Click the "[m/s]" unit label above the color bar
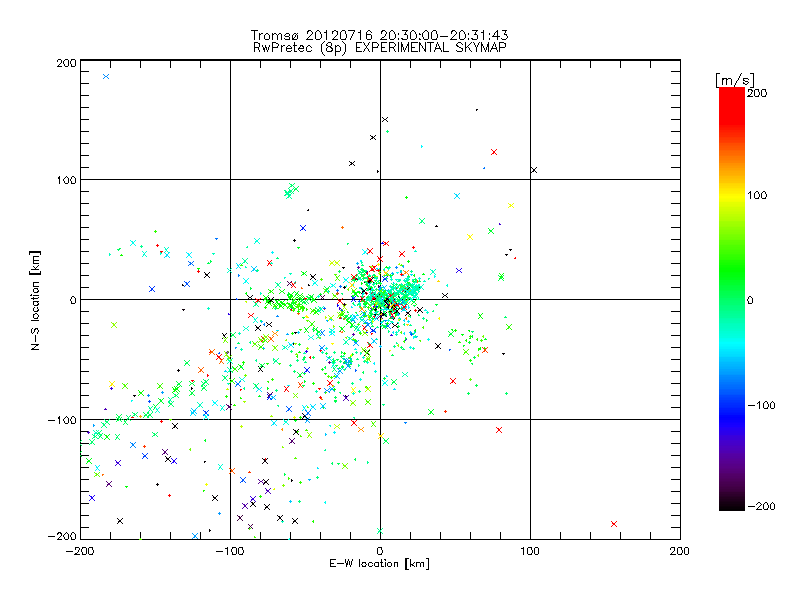The width and height of the screenshot is (800, 600). pyautogui.click(x=735, y=80)
